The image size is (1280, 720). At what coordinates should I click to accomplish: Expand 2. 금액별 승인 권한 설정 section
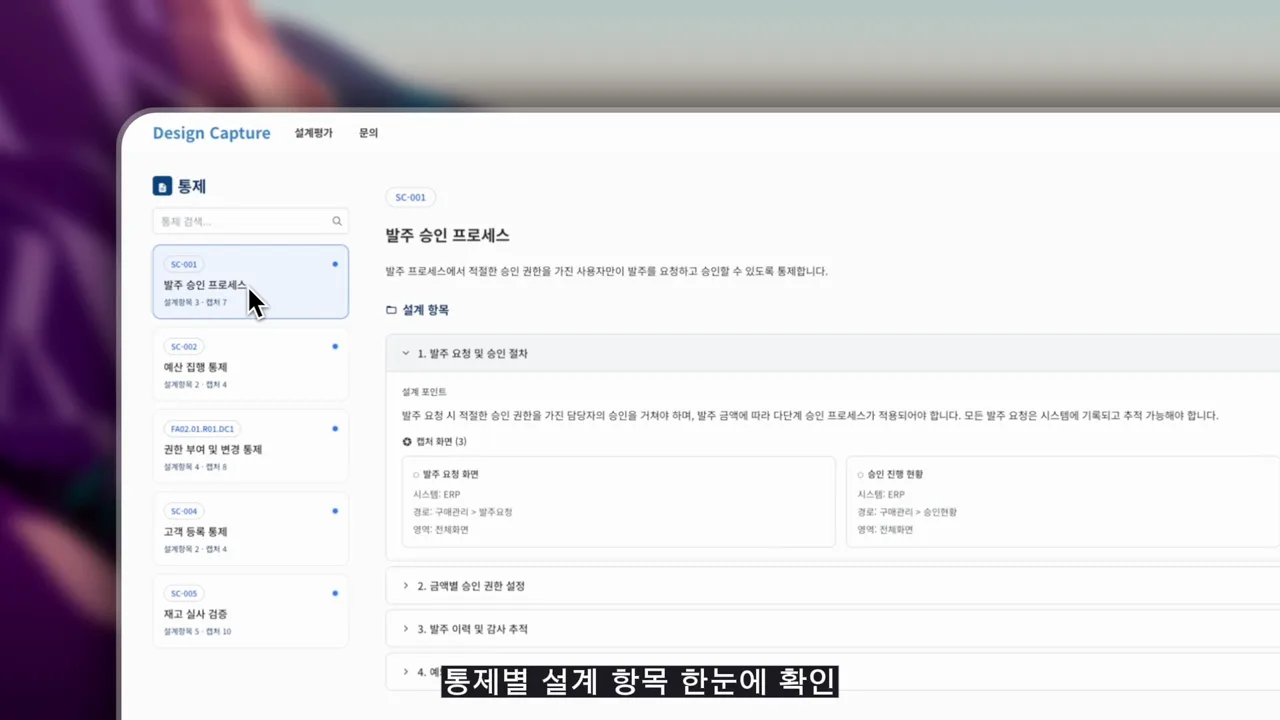[832, 586]
